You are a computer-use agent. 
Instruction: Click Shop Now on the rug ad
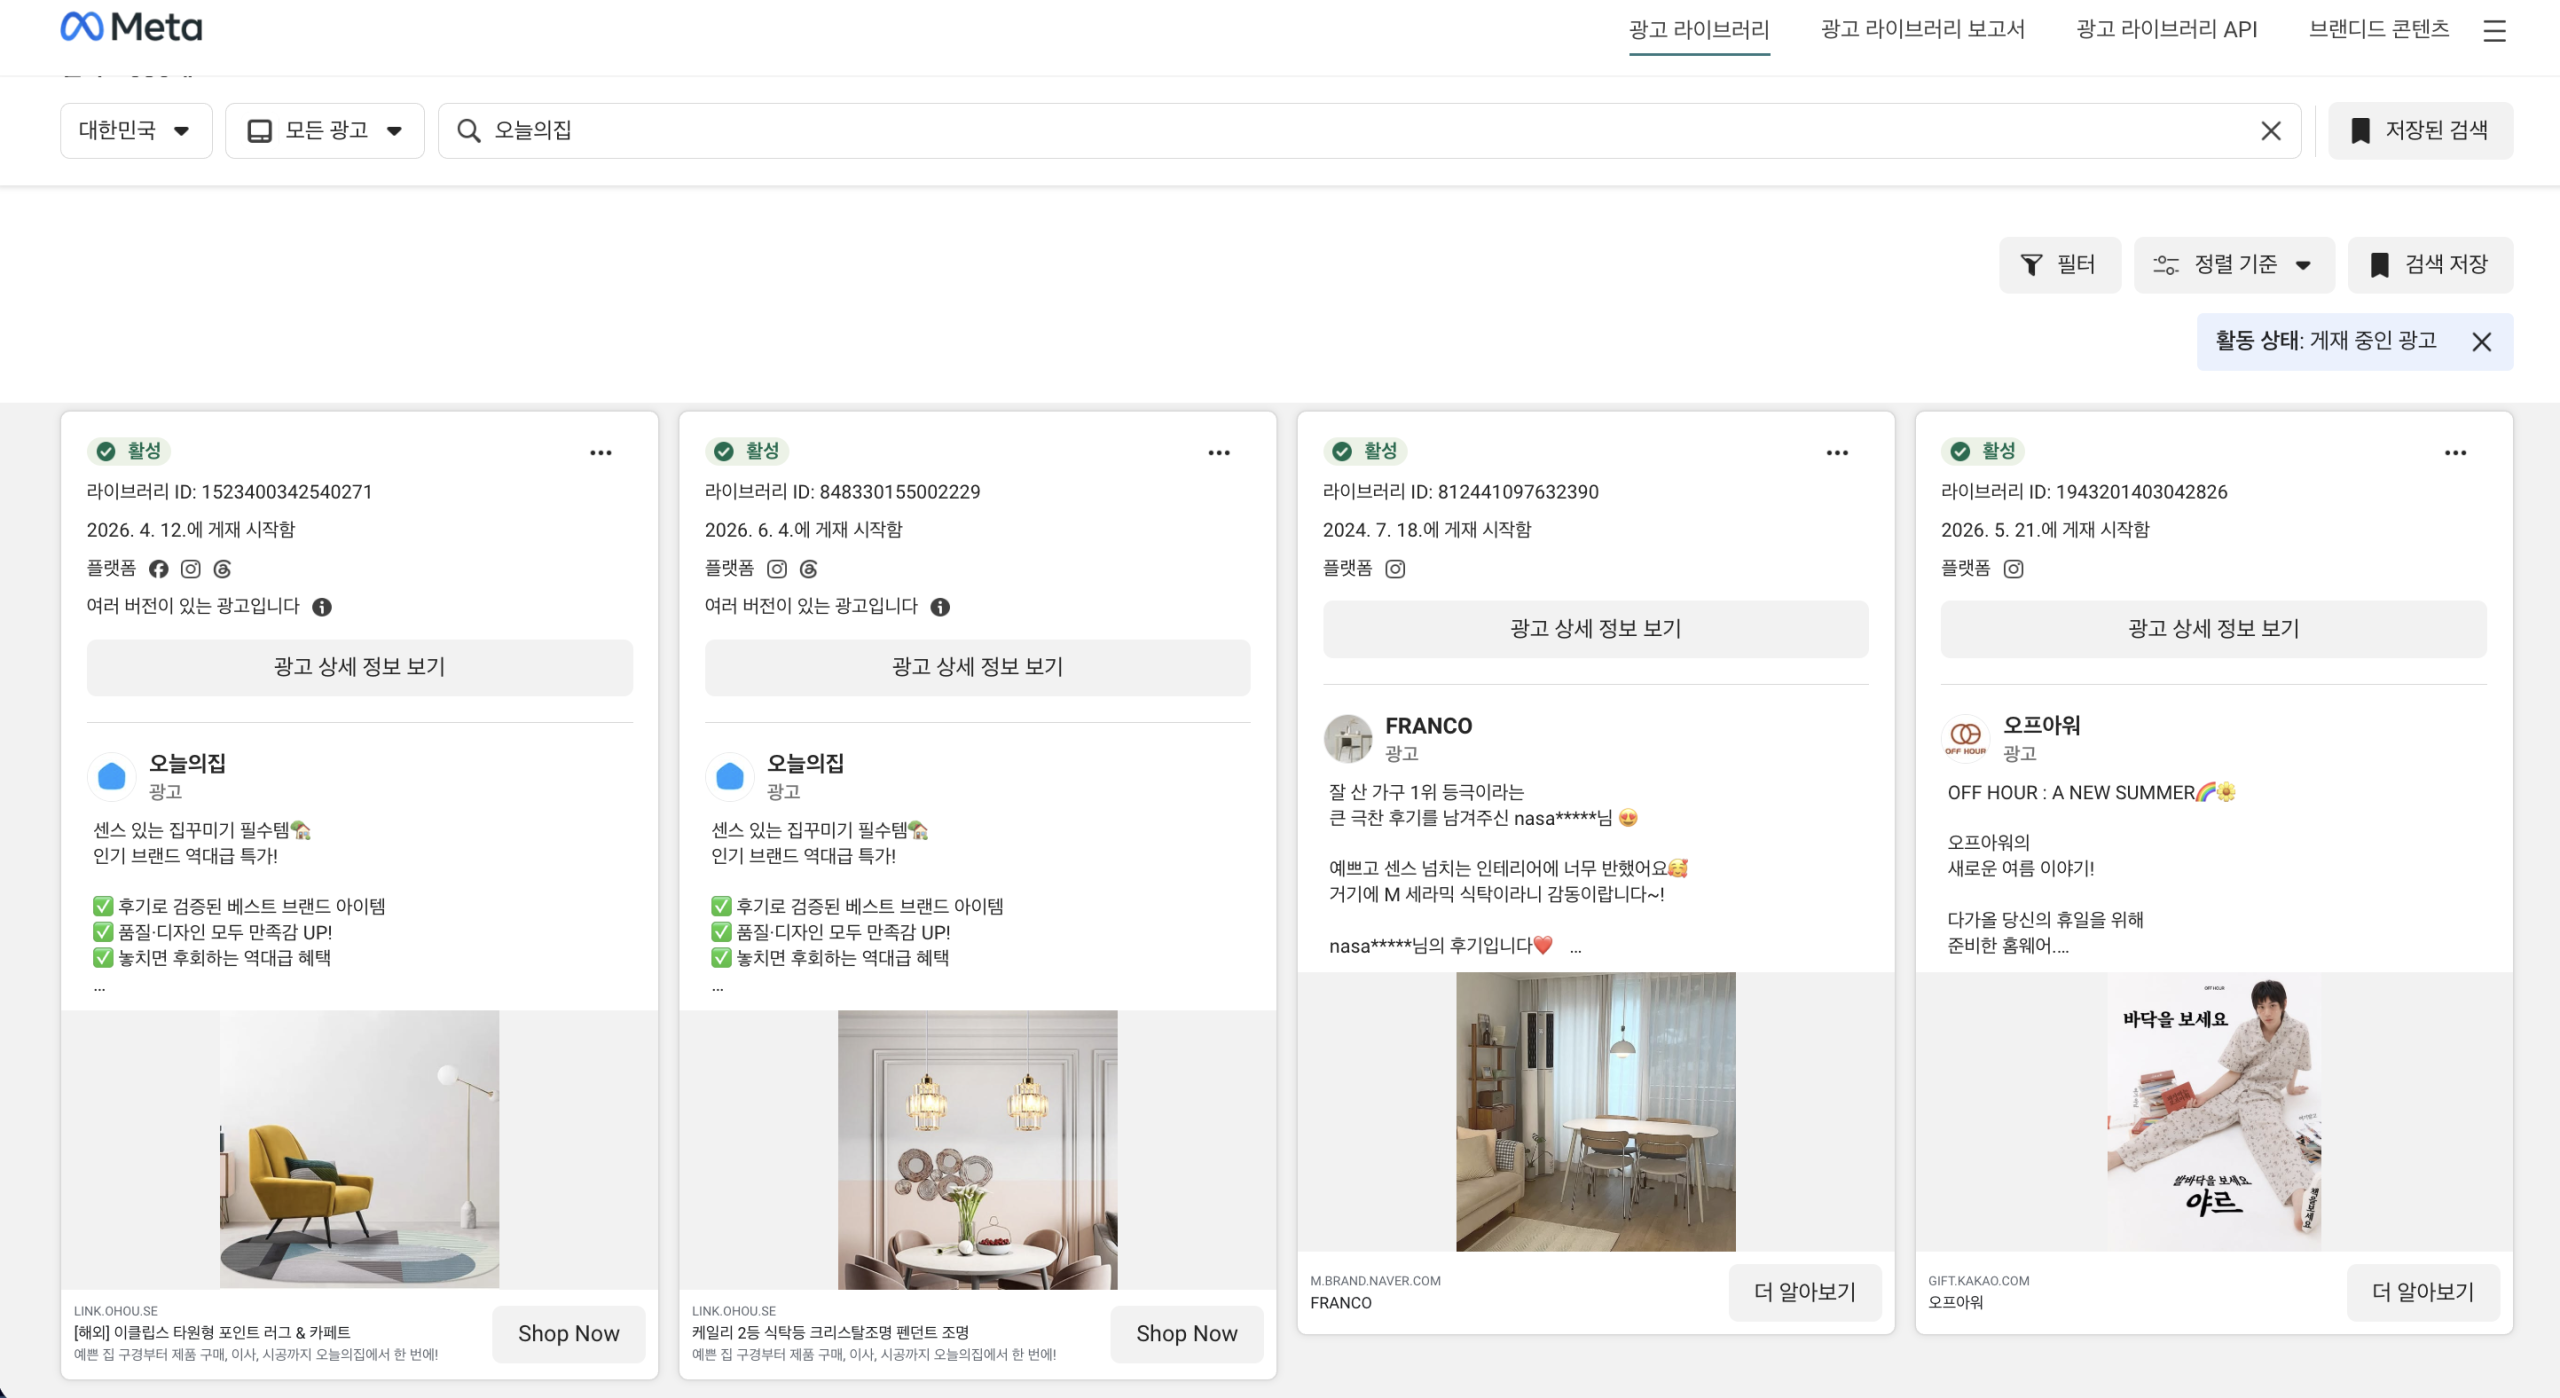tap(569, 1334)
